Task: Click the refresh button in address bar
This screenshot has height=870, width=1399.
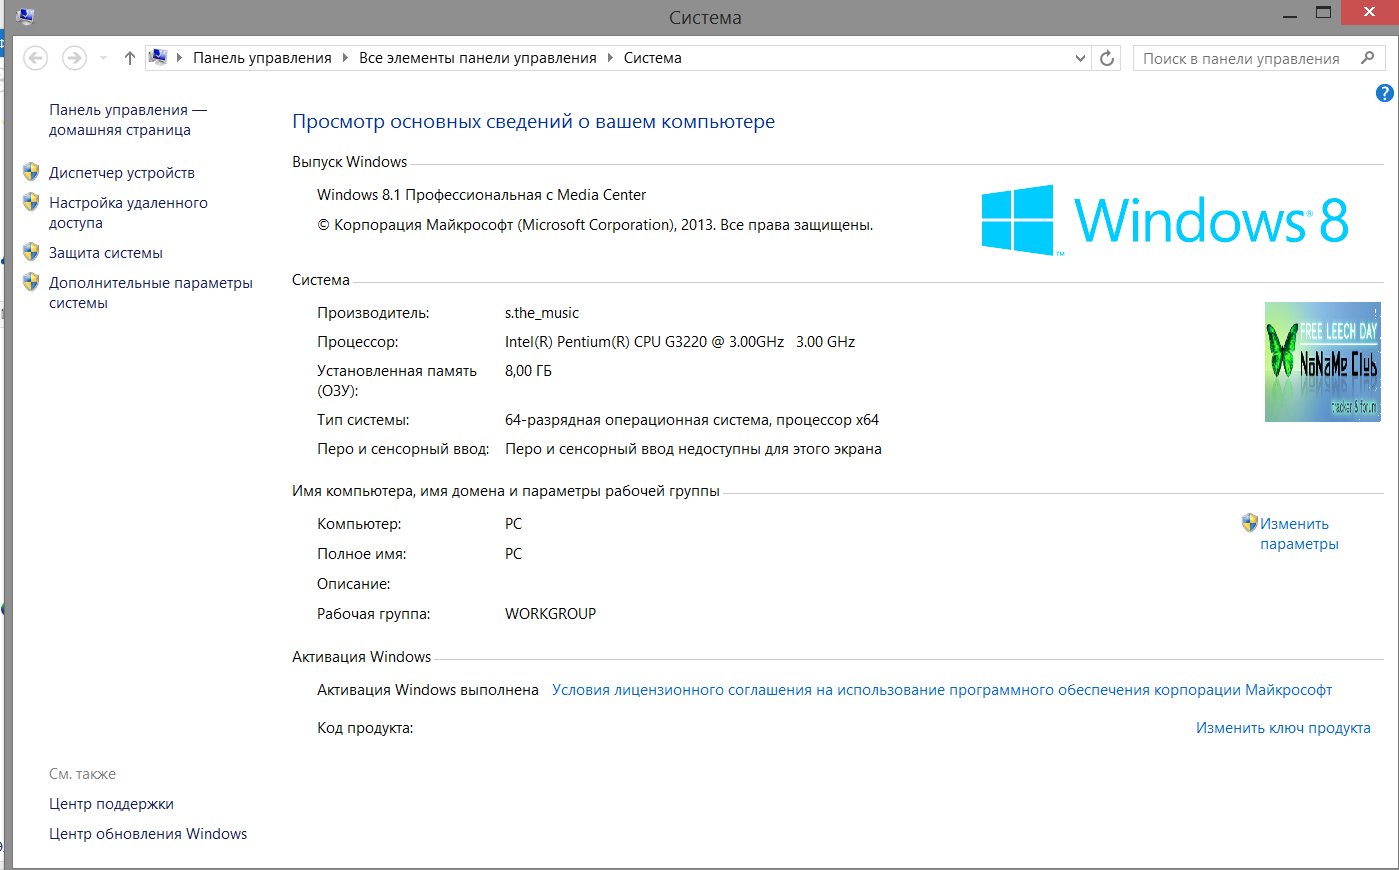Action: coord(1107,58)
